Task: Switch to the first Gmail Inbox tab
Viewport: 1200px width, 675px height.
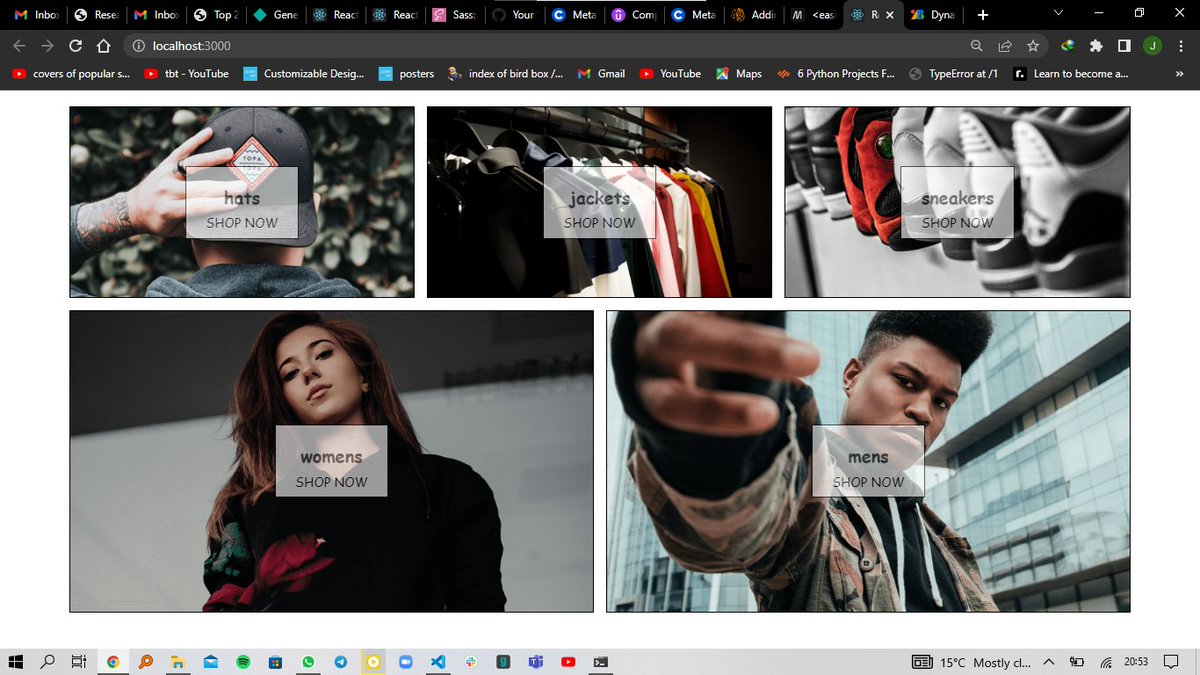Action: coord(35,15)
